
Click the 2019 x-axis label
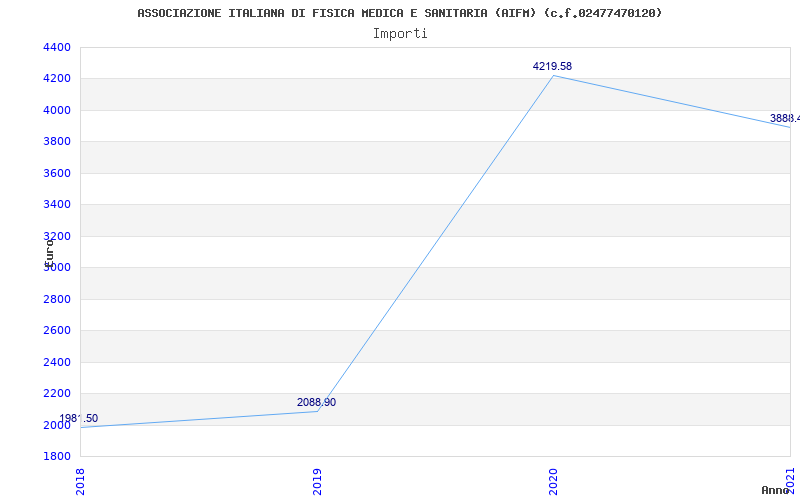click(317, 482)
